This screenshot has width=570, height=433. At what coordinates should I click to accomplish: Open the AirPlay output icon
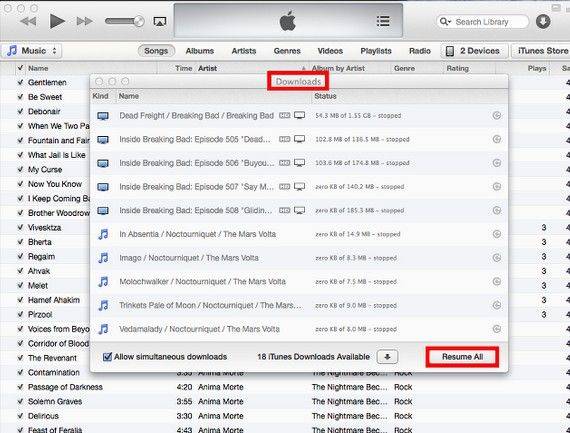click(x=160, y=21)
